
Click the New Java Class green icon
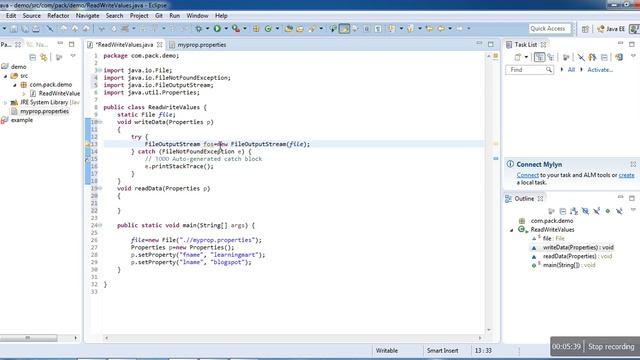click(x=268, y=29)
